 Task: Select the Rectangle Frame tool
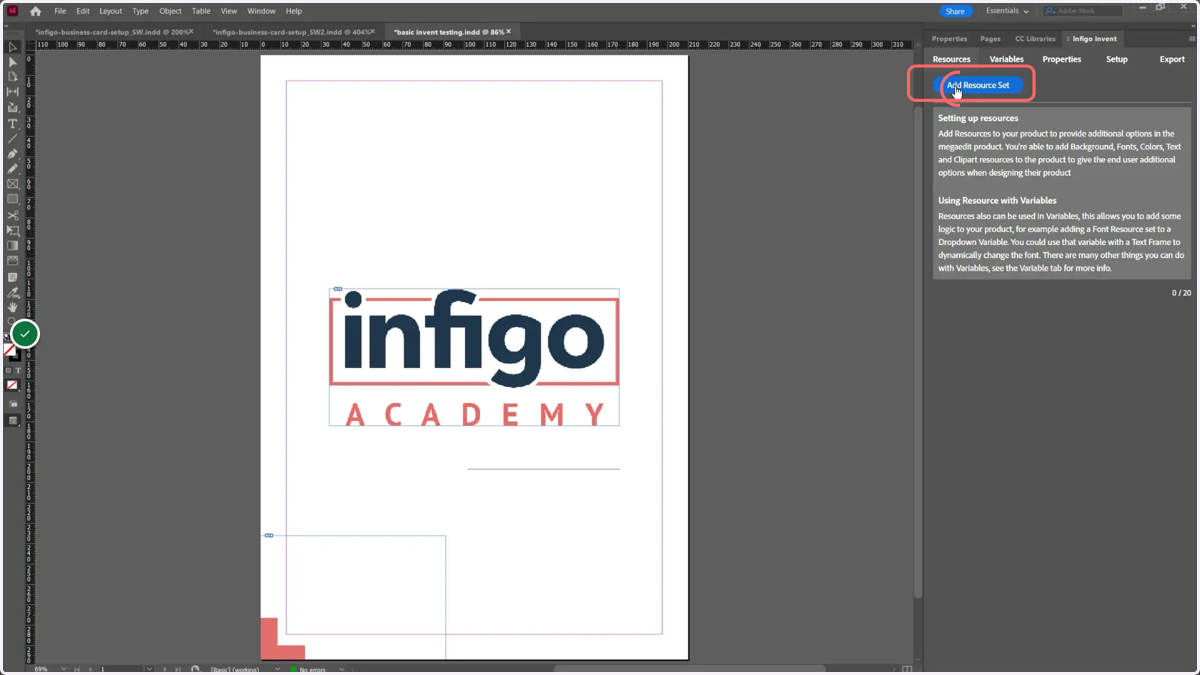13,184
